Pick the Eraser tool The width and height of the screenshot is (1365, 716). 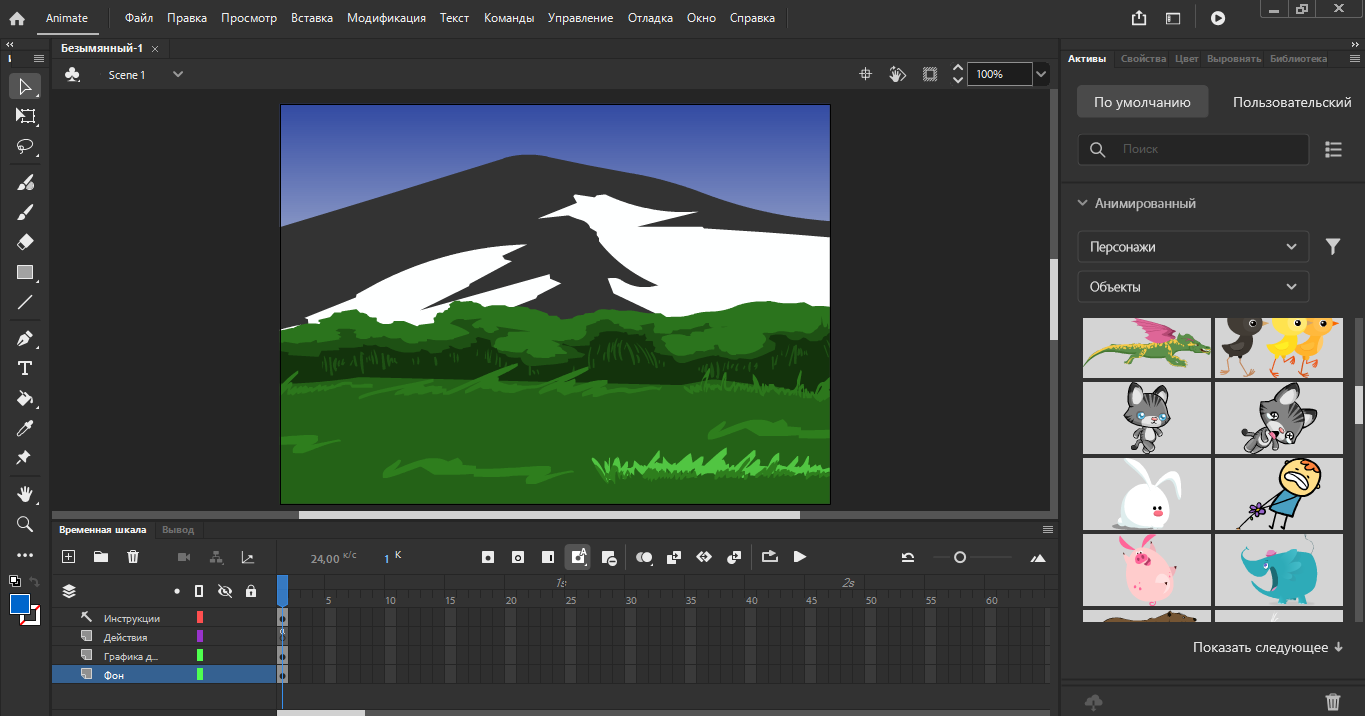click(x=25, y=242)
